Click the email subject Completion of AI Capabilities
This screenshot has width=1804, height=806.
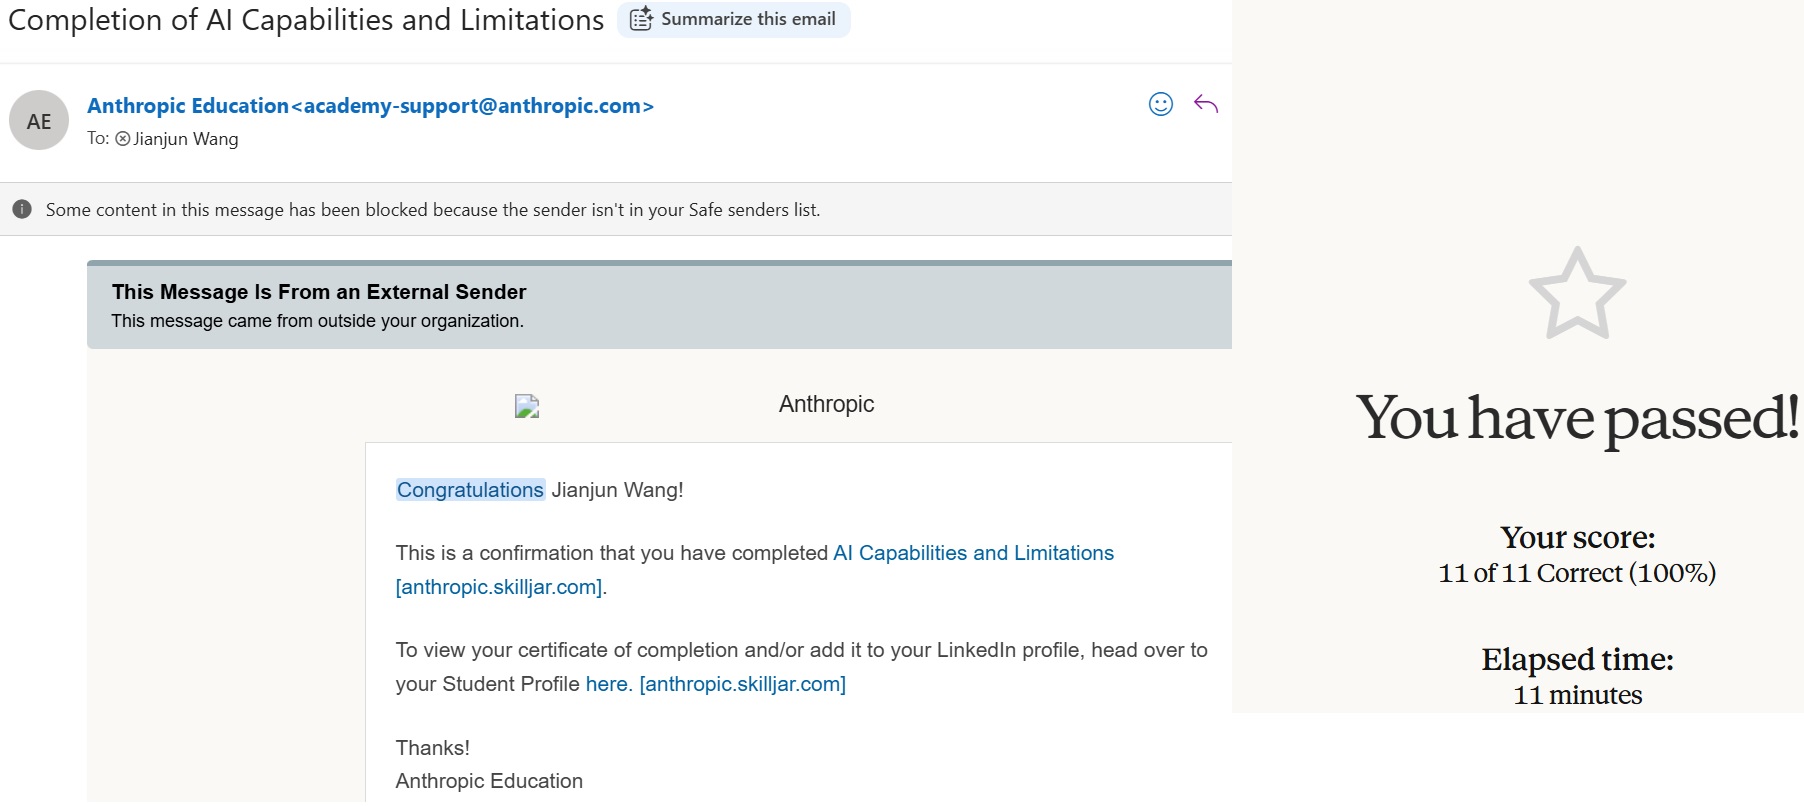[x=306, y=20]
